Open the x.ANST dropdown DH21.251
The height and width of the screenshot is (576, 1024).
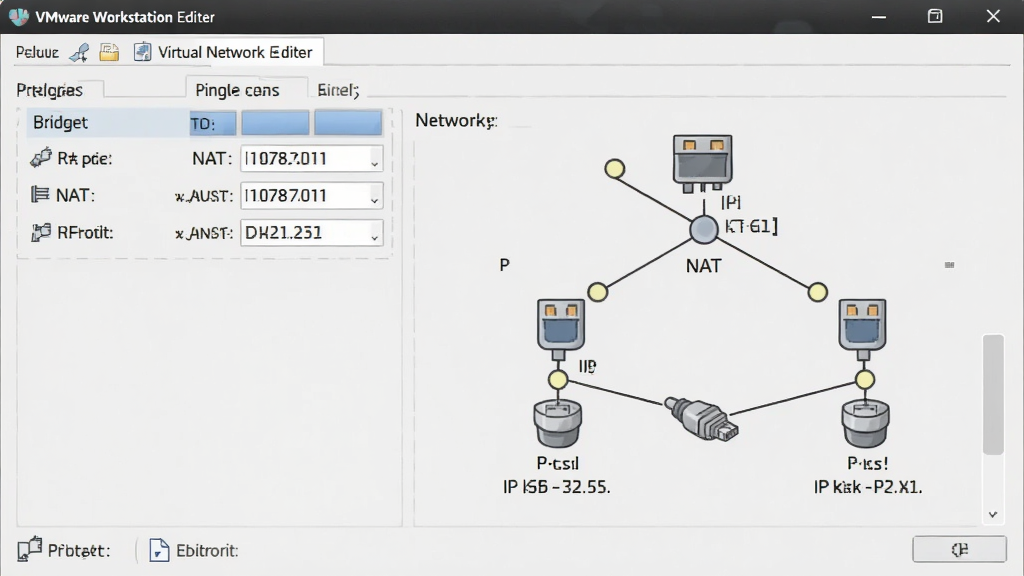pos(312,232)
